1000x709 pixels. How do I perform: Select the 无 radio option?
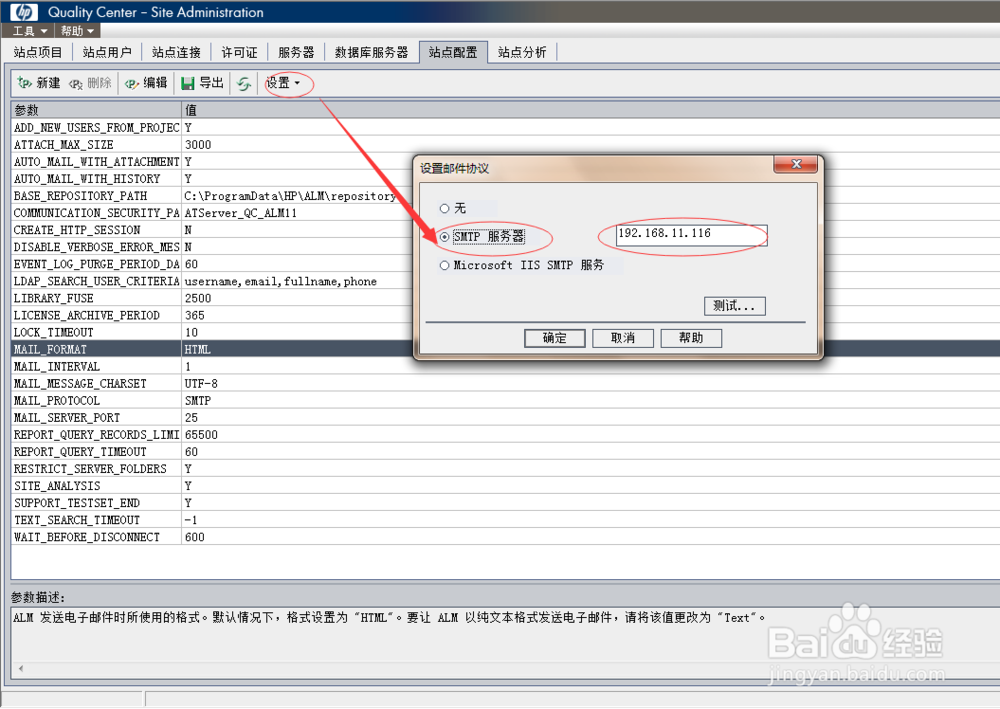(x=445, y=208)
